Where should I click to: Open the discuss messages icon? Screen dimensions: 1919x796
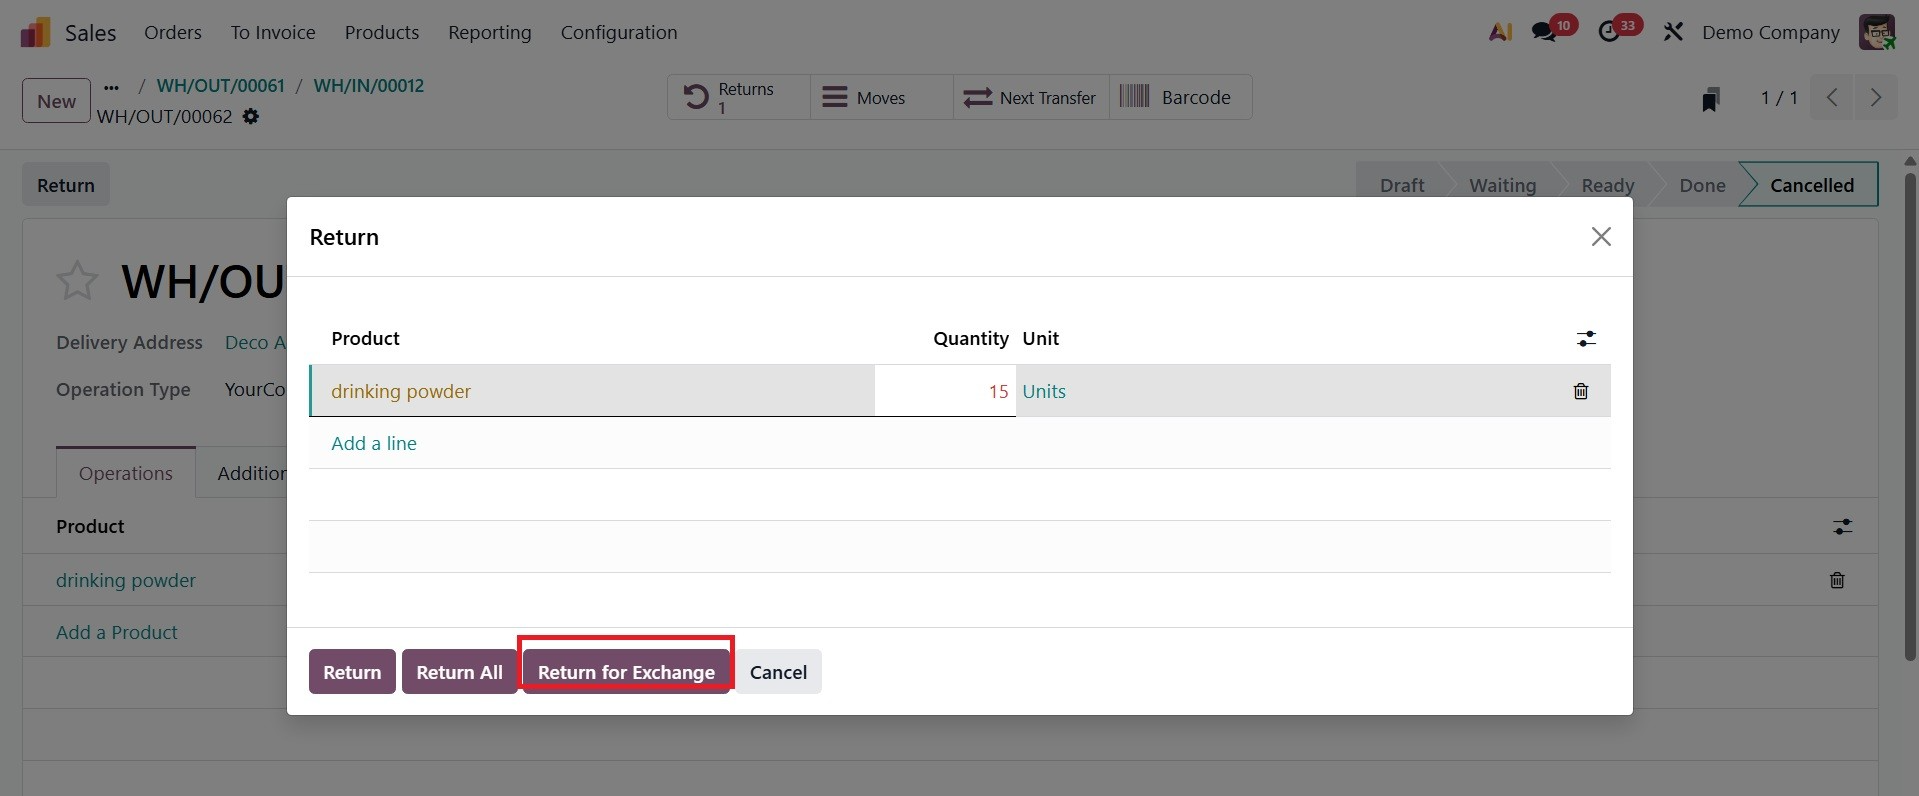point(1544,32)
